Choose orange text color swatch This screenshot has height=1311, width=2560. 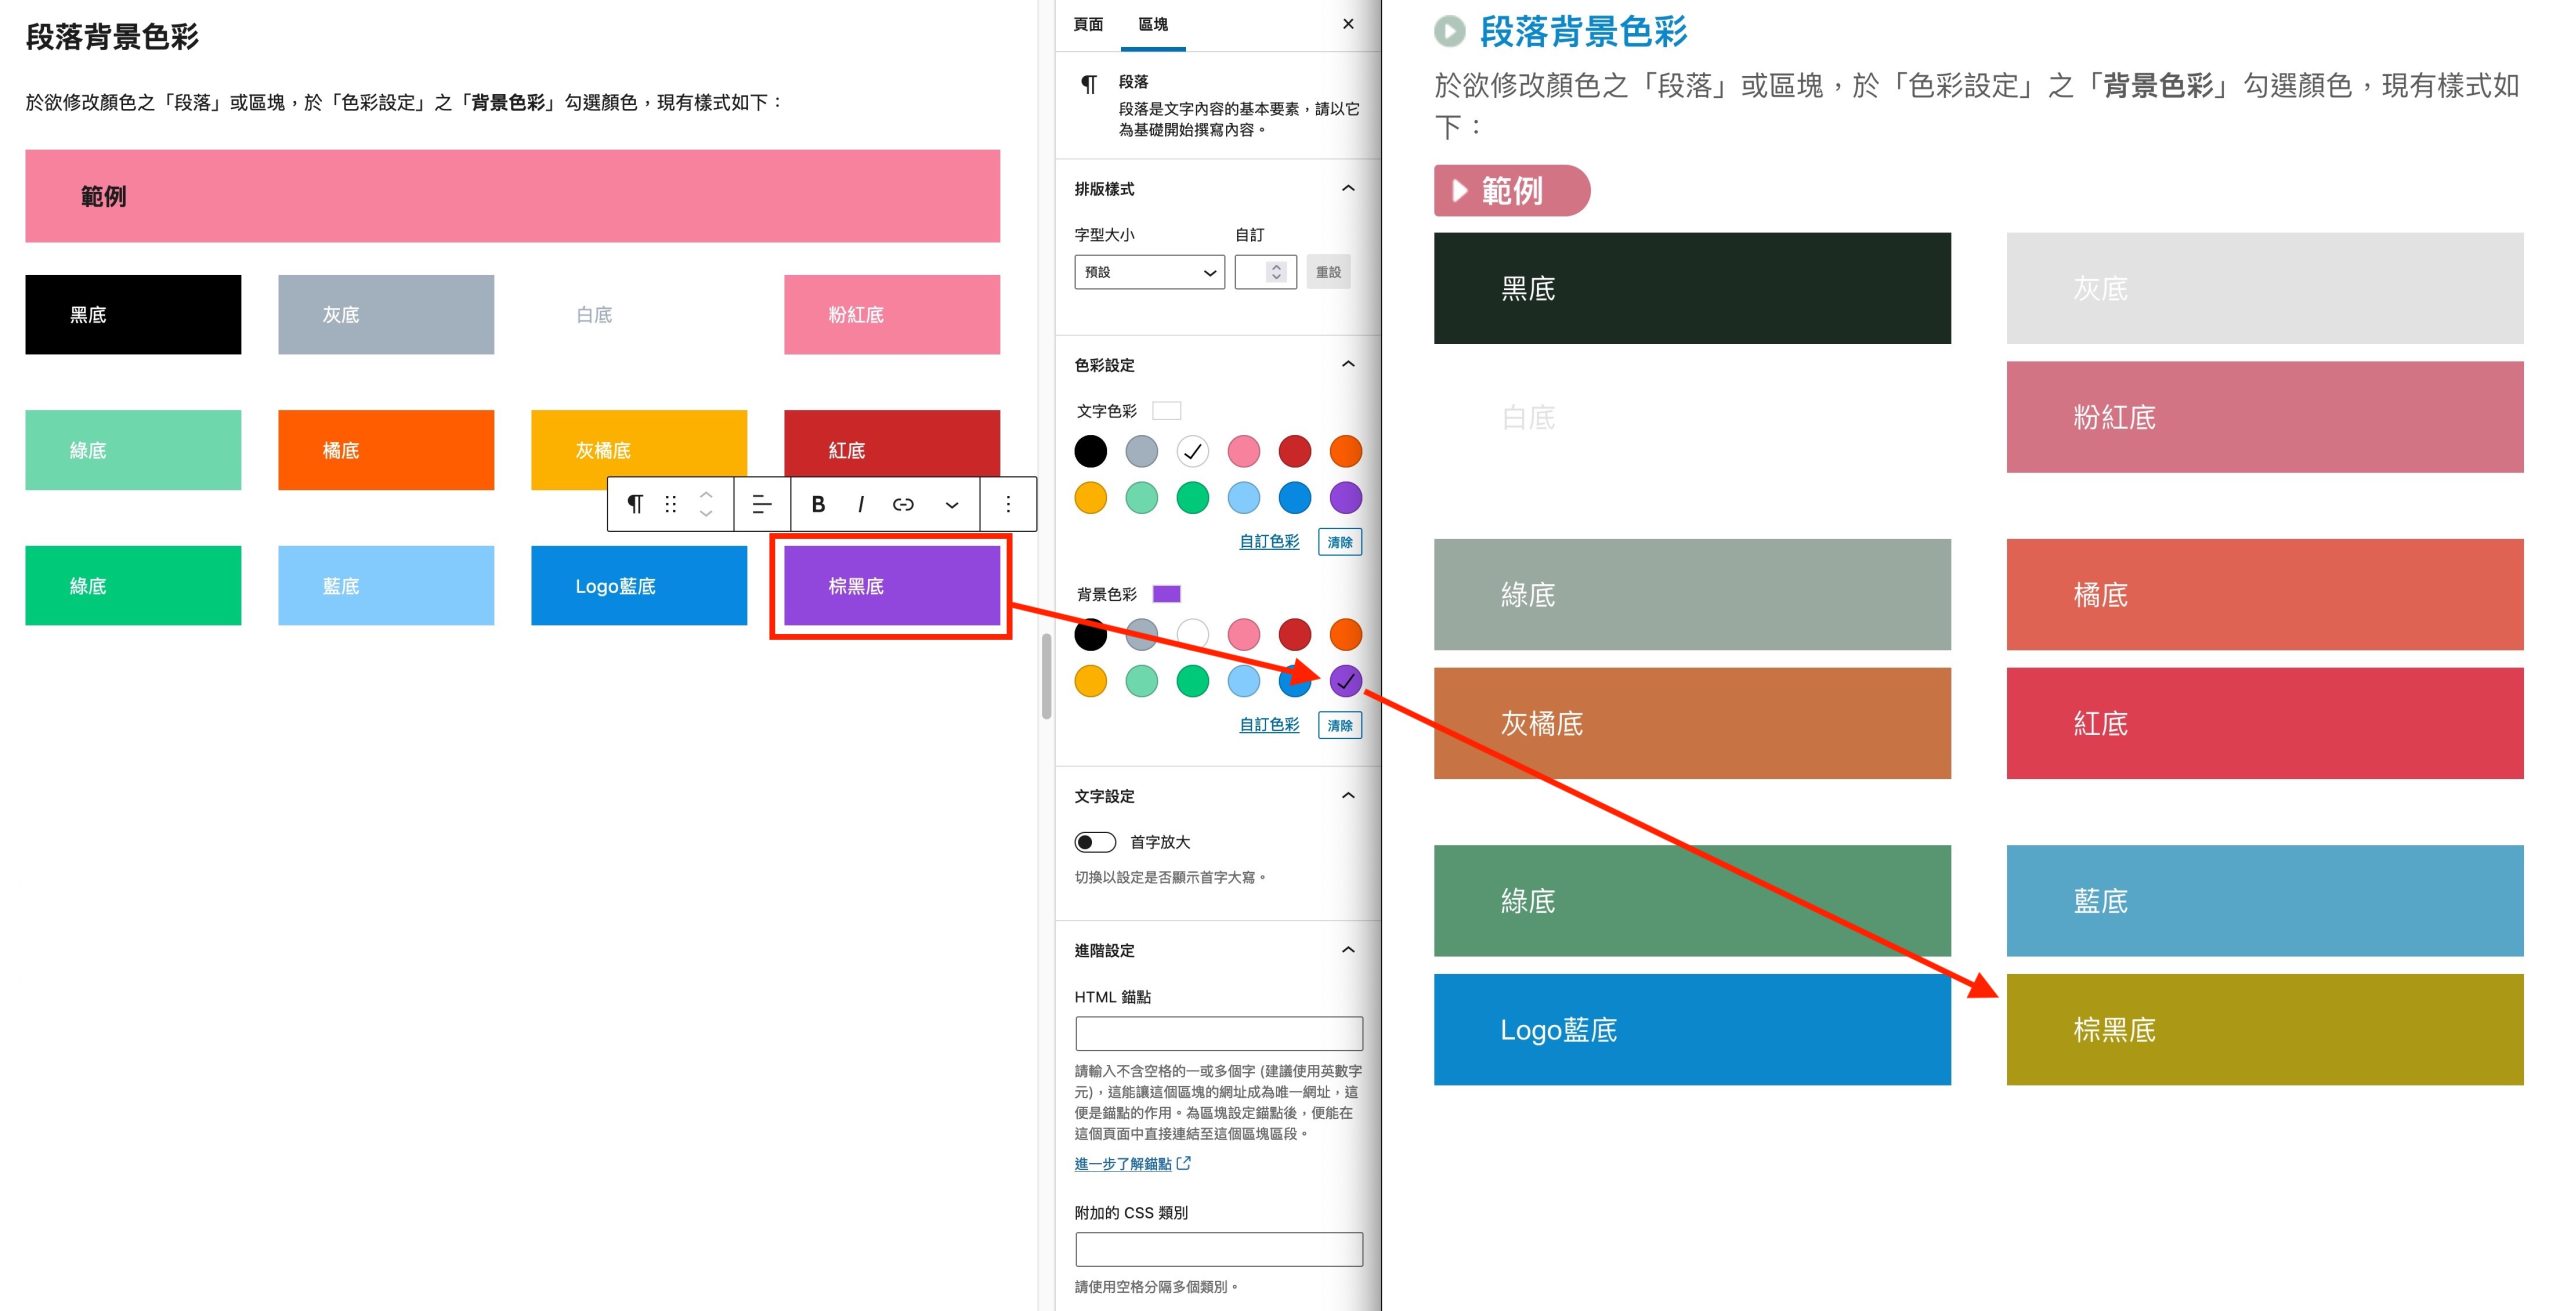click(1346, 451)
